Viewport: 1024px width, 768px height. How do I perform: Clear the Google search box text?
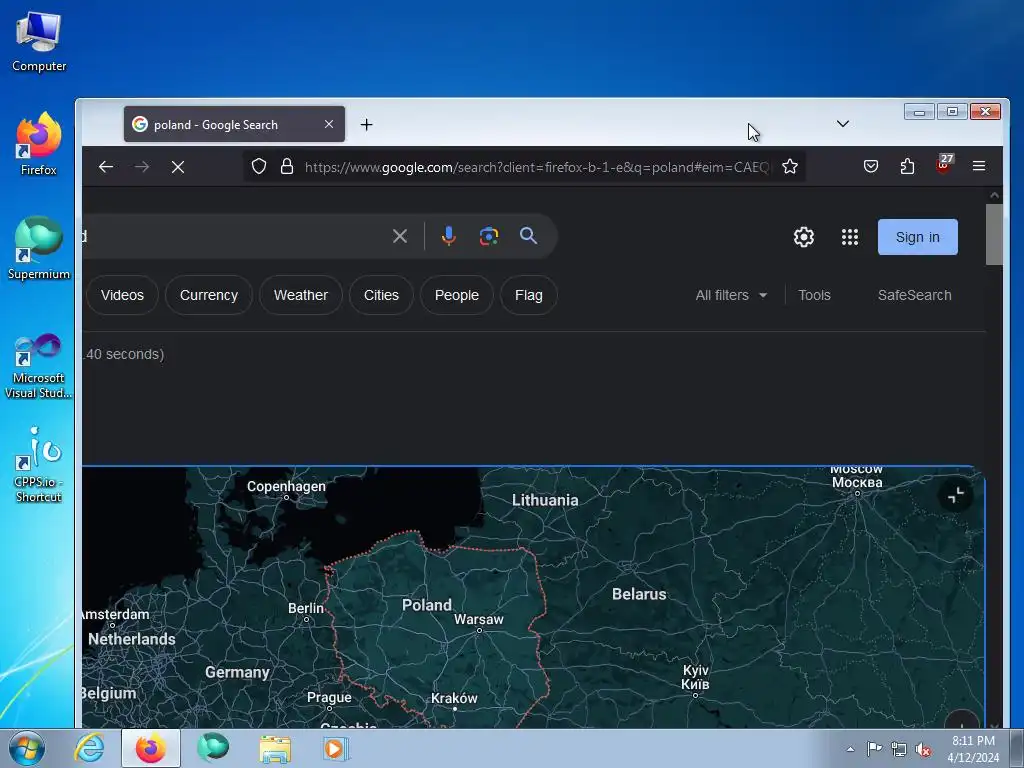pos(400,236)
